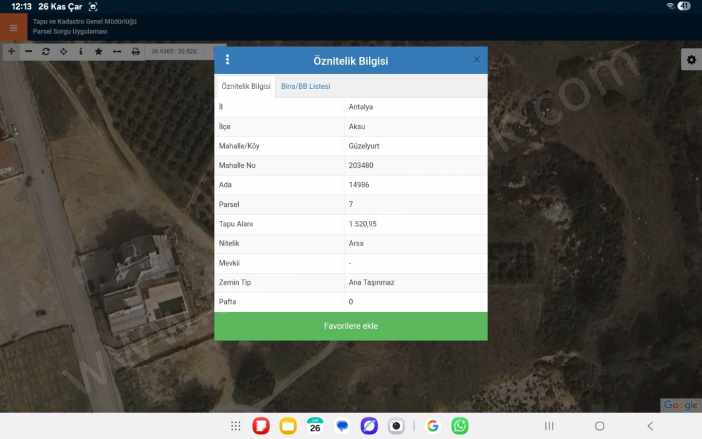Open the blue messages app

point(342,426)
